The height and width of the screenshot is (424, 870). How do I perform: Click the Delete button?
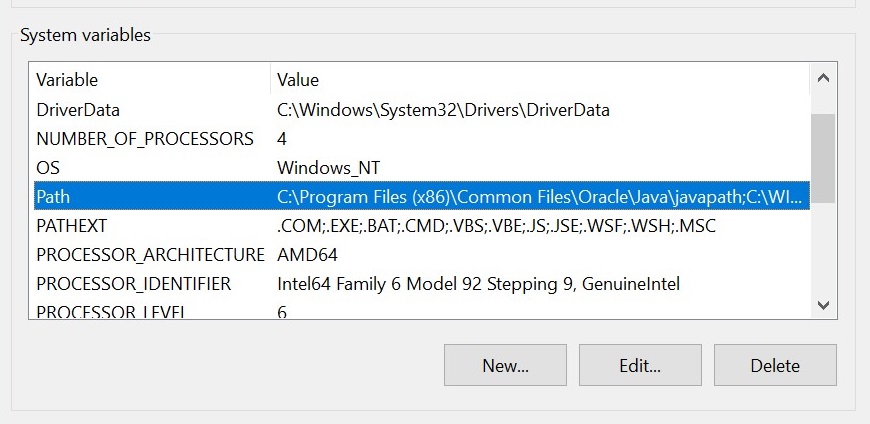point(775,365)
